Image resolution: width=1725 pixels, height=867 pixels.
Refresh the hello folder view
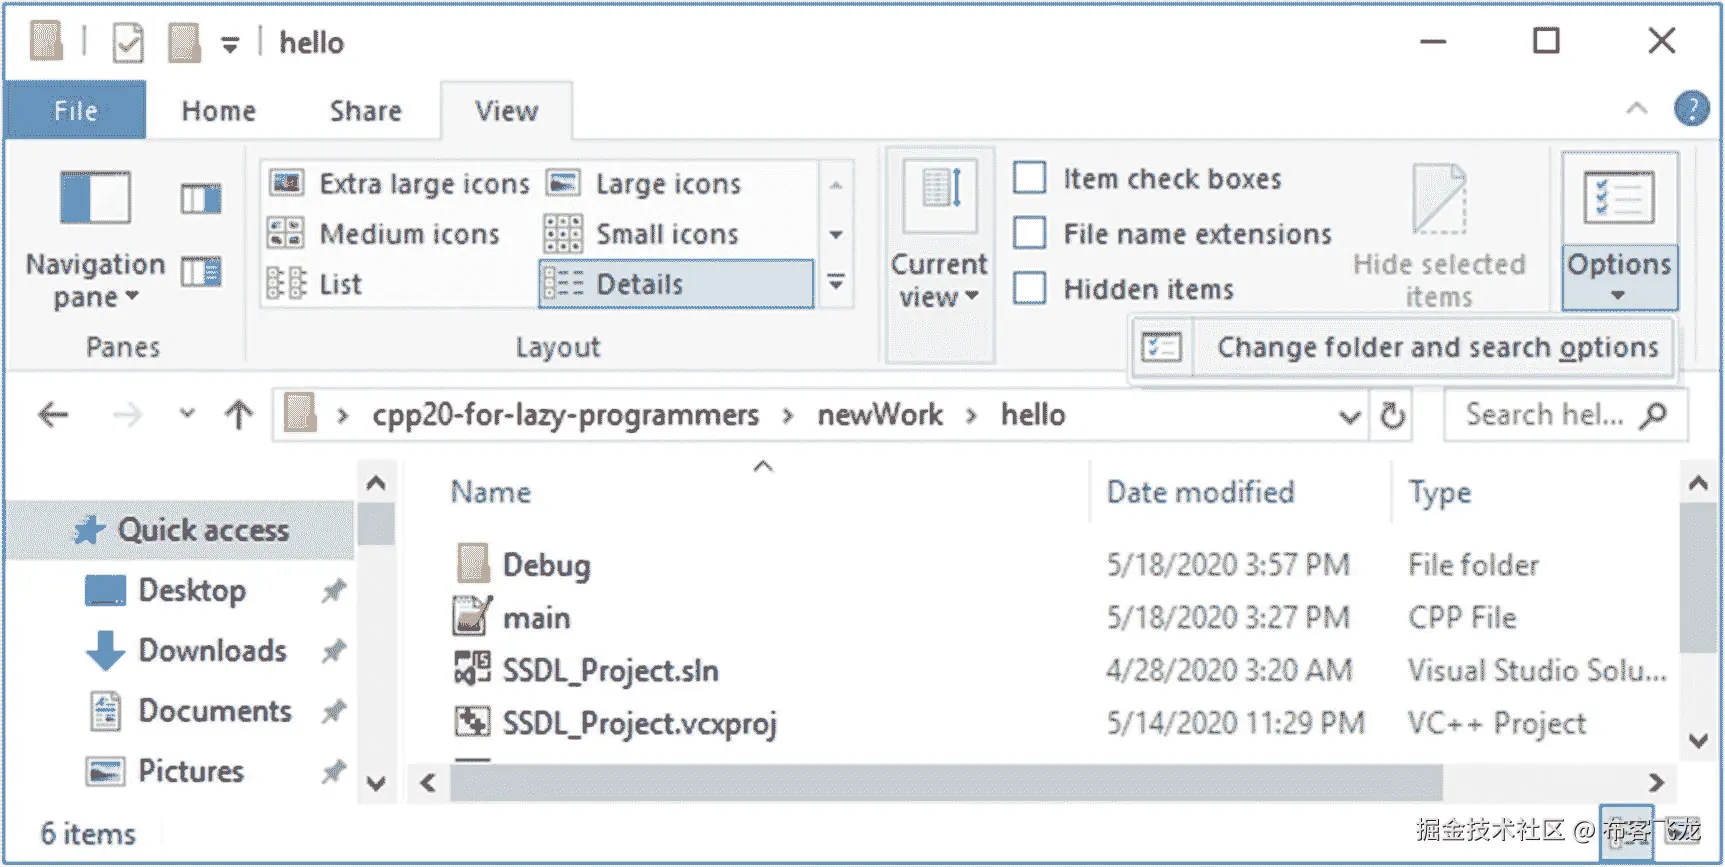pos(1392,415)
